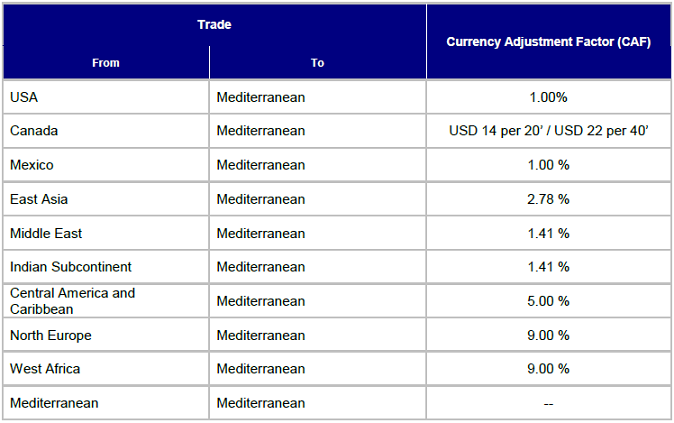Click the Canada row origin cell
The height and width of the screenshot is (423, 674).
click(x=106, y=131)
